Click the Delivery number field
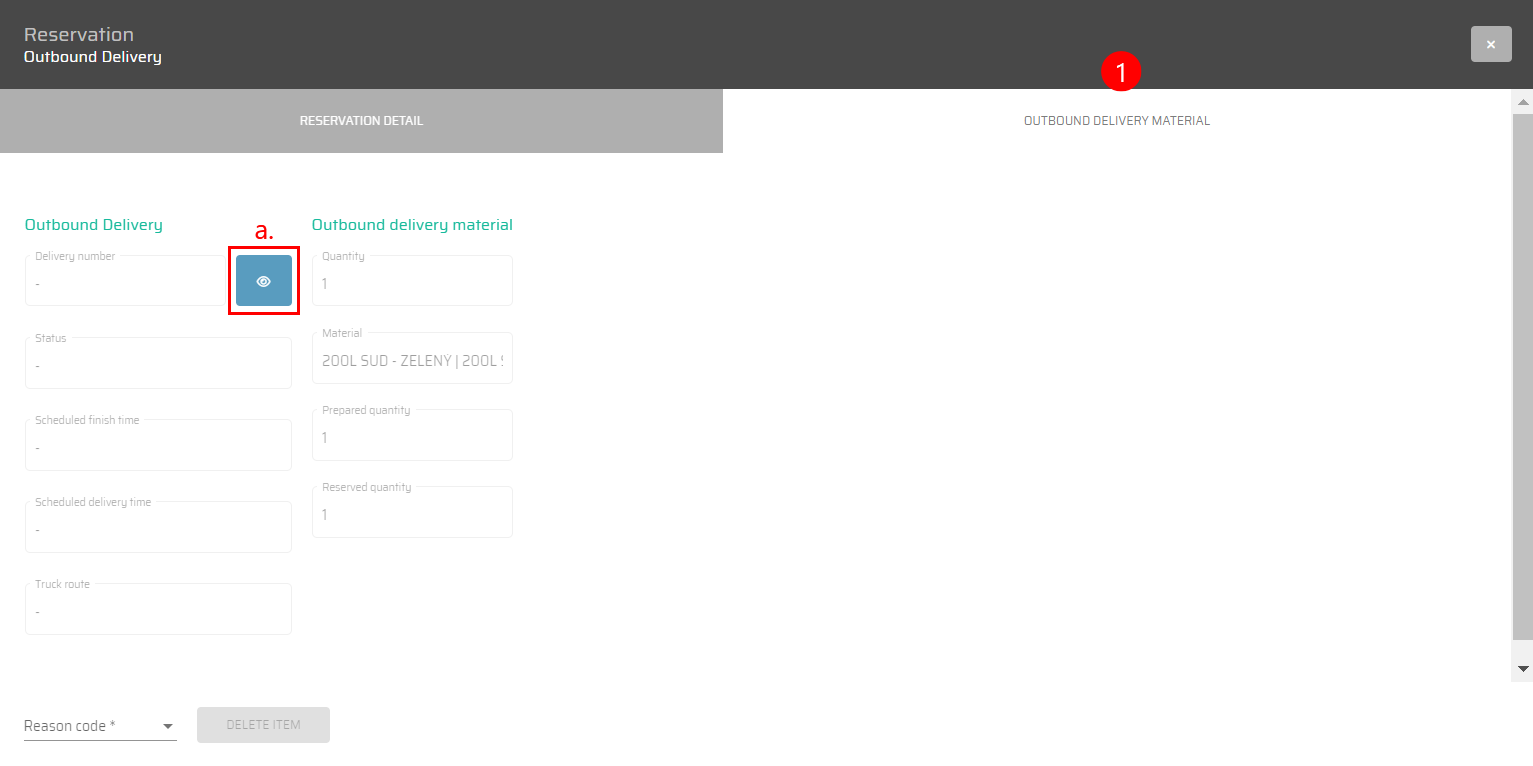This screenshot has width=1533, height=766. click(126, 283)
